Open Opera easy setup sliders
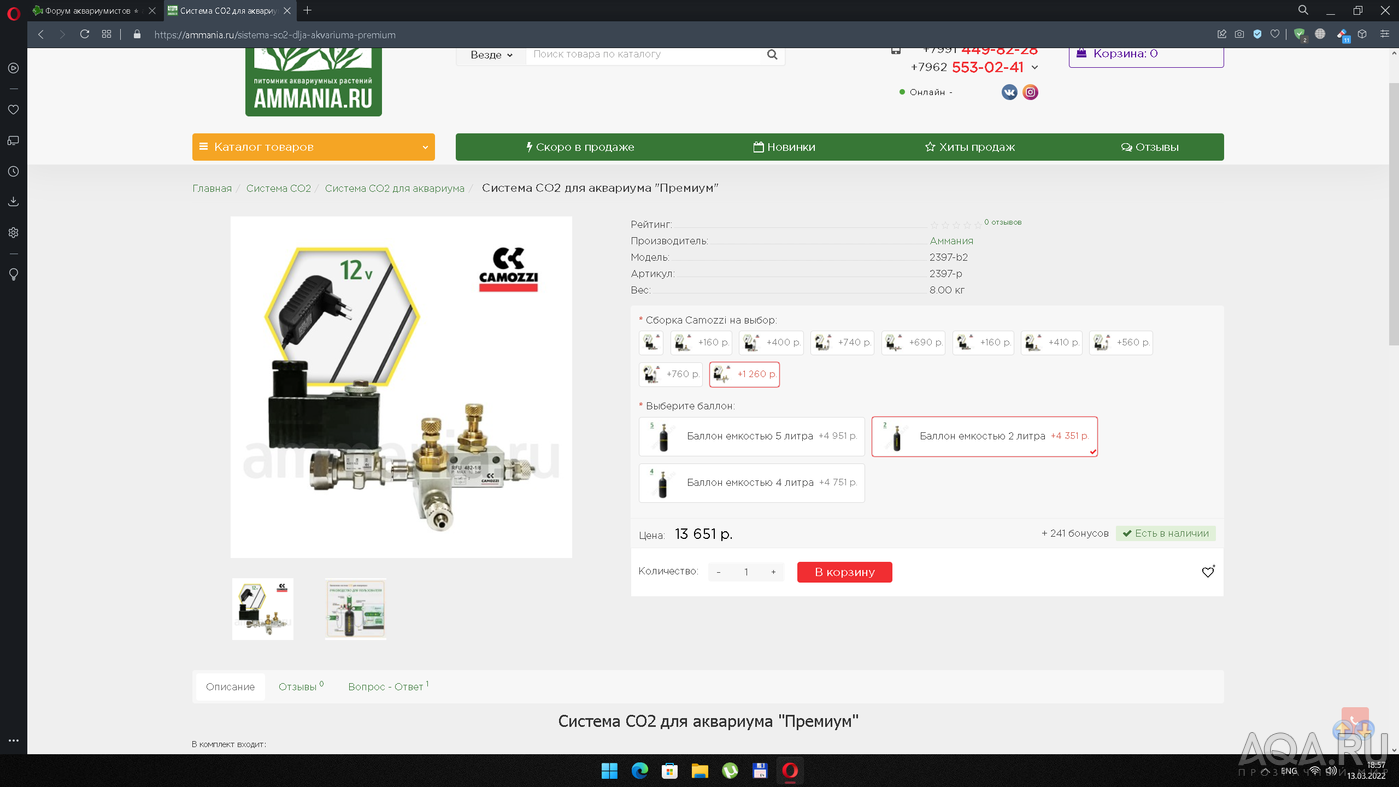Viewport: 1399px width, 787px height. pyautogui.click(x=1385, y=34)
